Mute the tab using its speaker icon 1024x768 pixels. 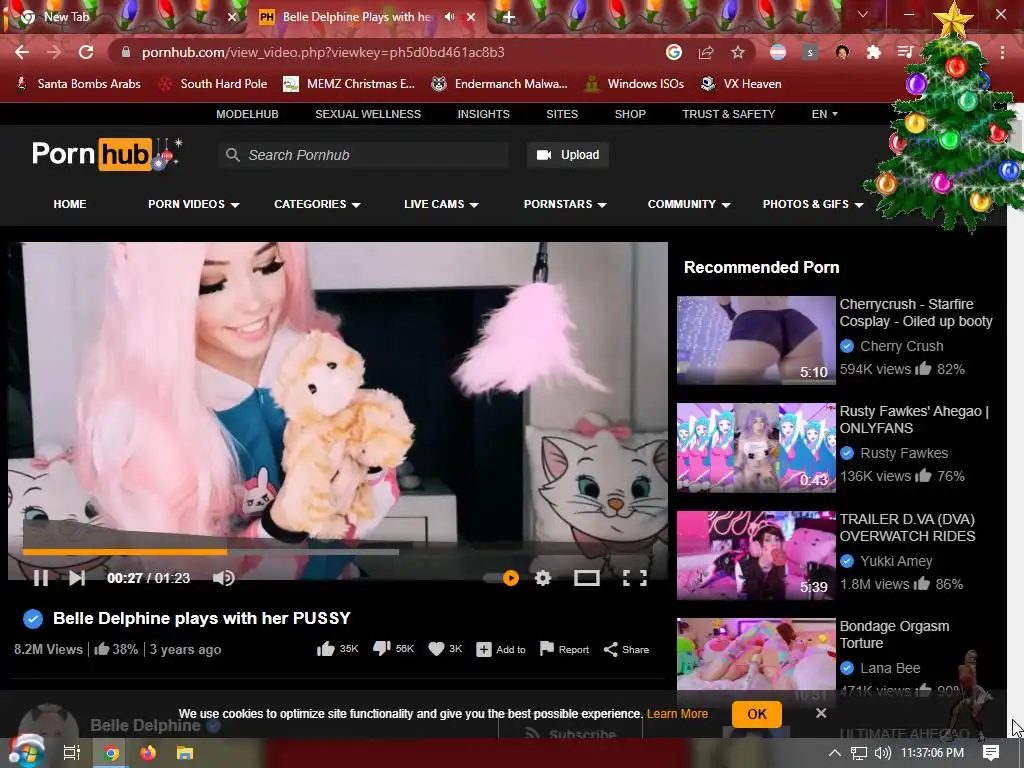[x=449, y=17]
